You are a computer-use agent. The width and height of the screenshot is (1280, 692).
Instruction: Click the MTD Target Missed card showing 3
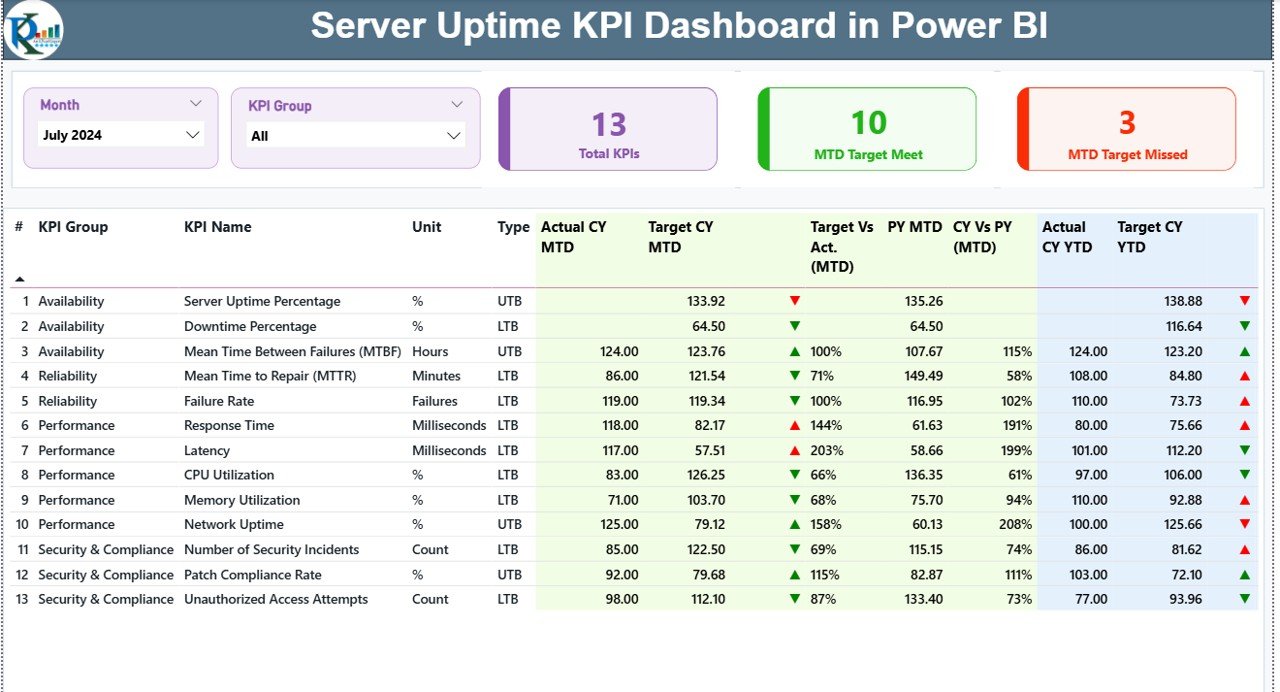1126,128
